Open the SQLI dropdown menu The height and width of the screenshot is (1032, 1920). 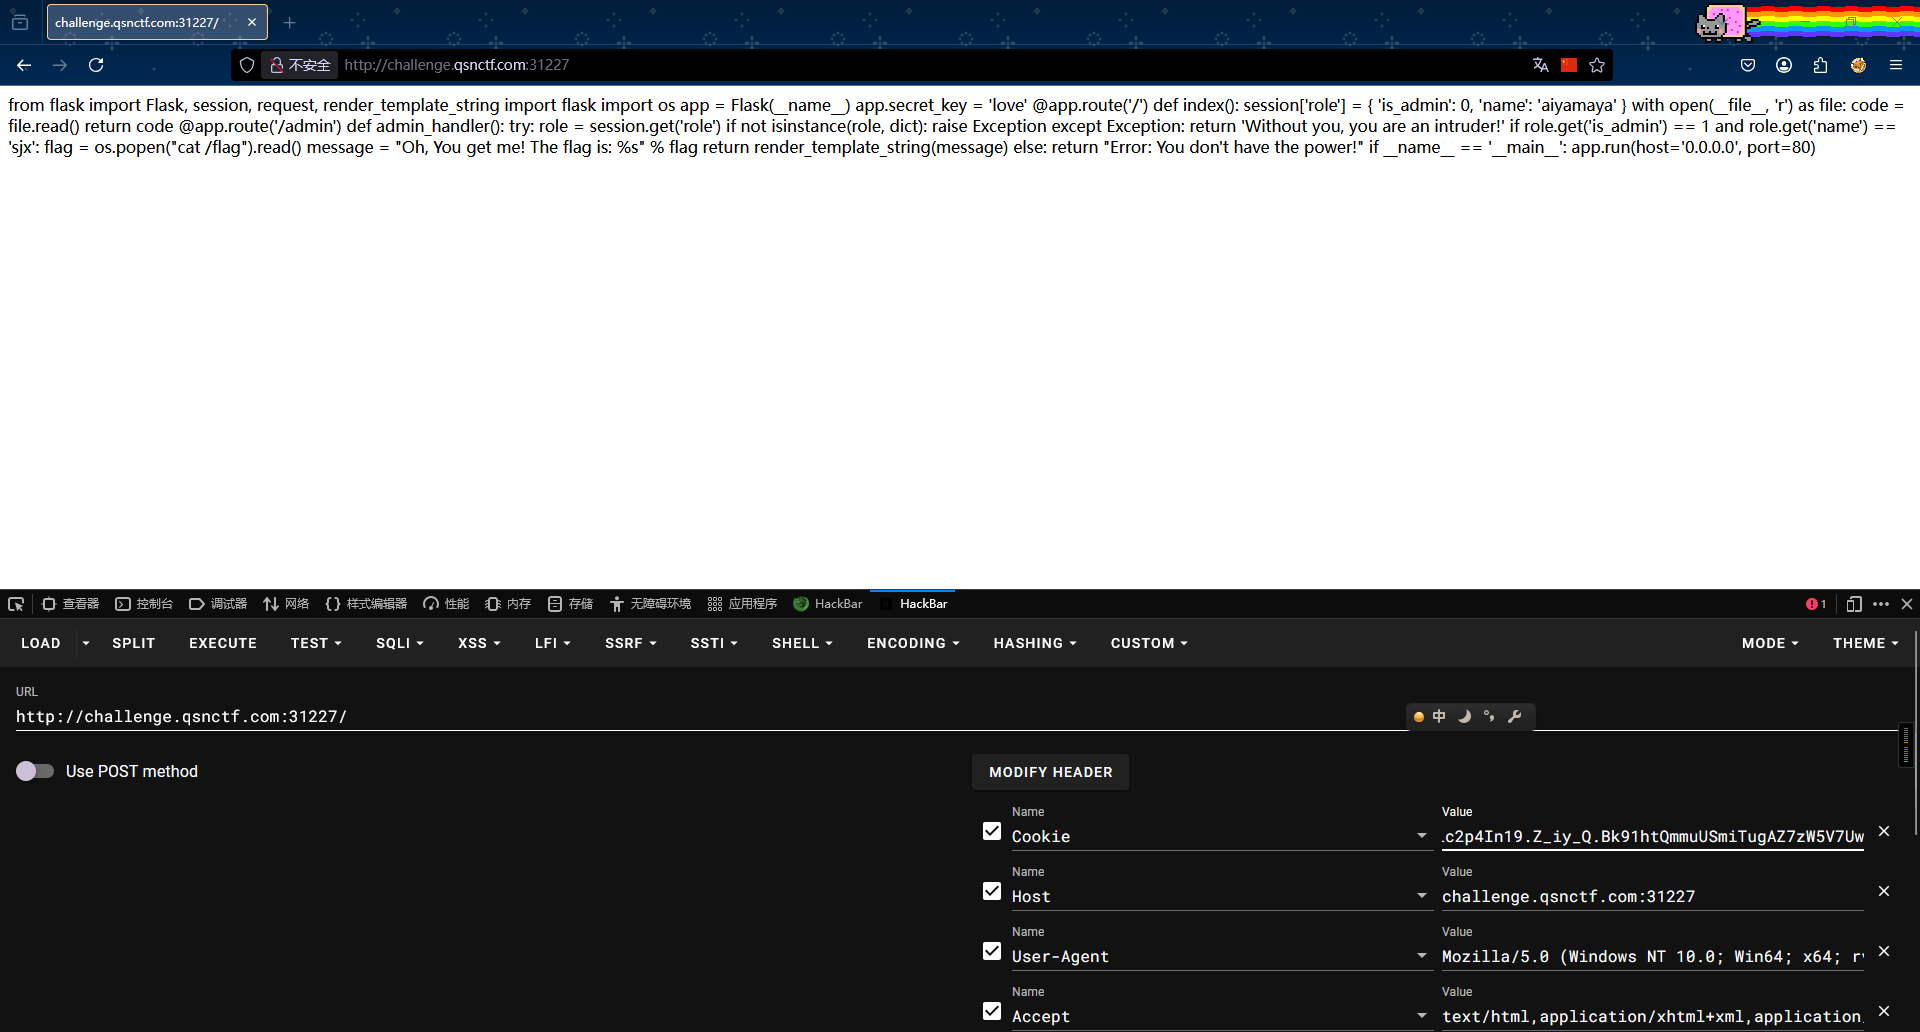400,643
